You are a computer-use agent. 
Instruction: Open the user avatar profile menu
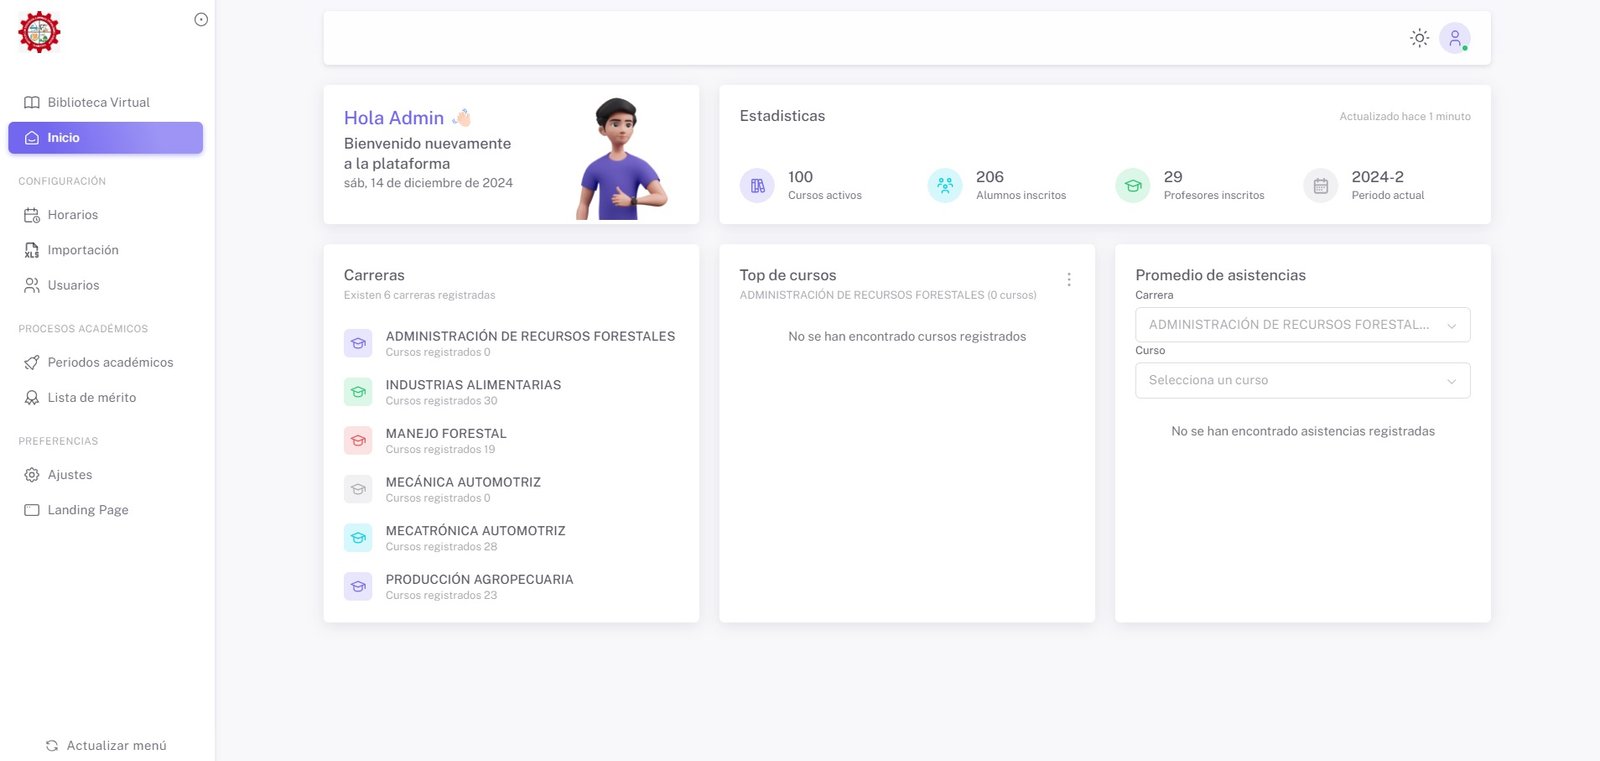coord(1455,38)
